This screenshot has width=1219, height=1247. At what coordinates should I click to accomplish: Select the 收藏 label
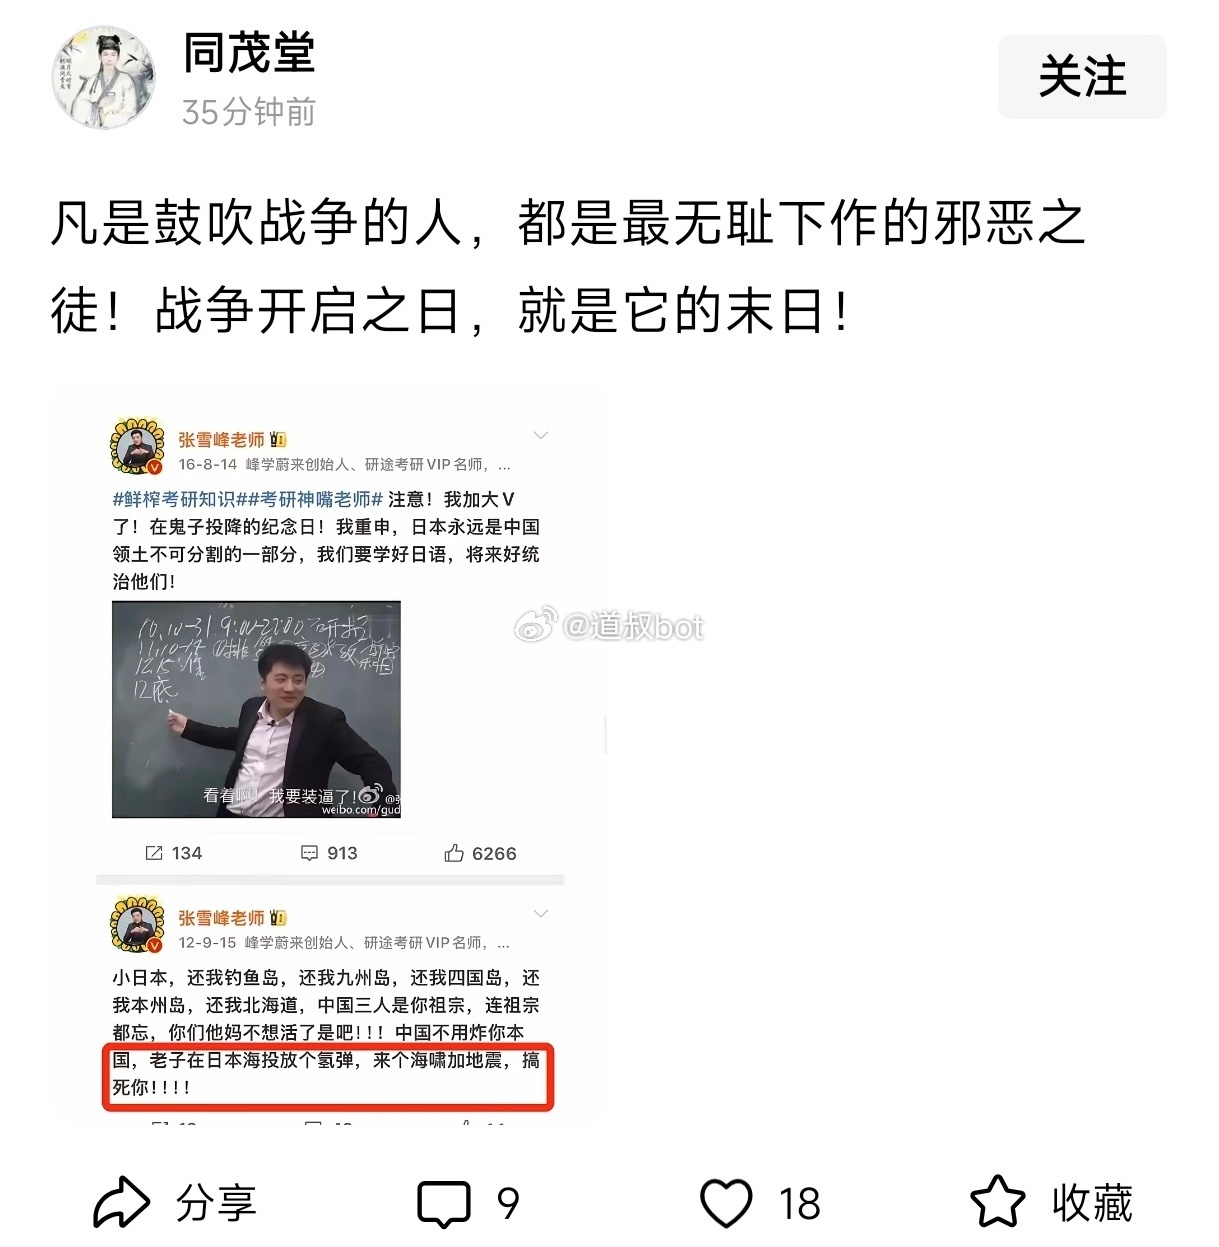pyautogui.click(x=1092, y=1203)
